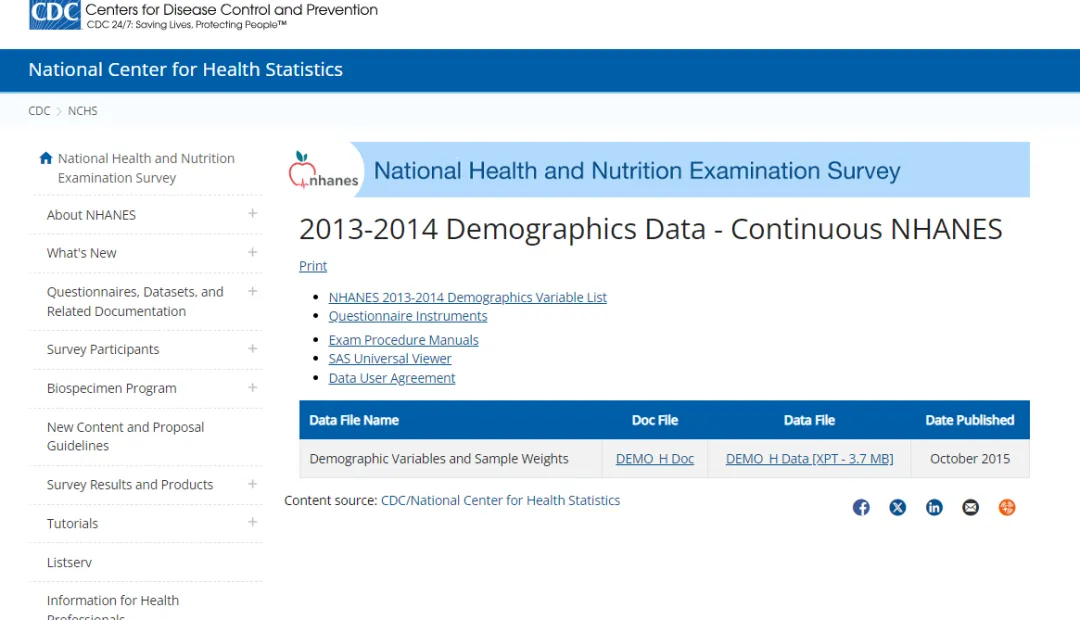The width and height of the screenshot is (1080, 620).
Task: Click the October 2015 date cell
Action: tap(970, 459)
